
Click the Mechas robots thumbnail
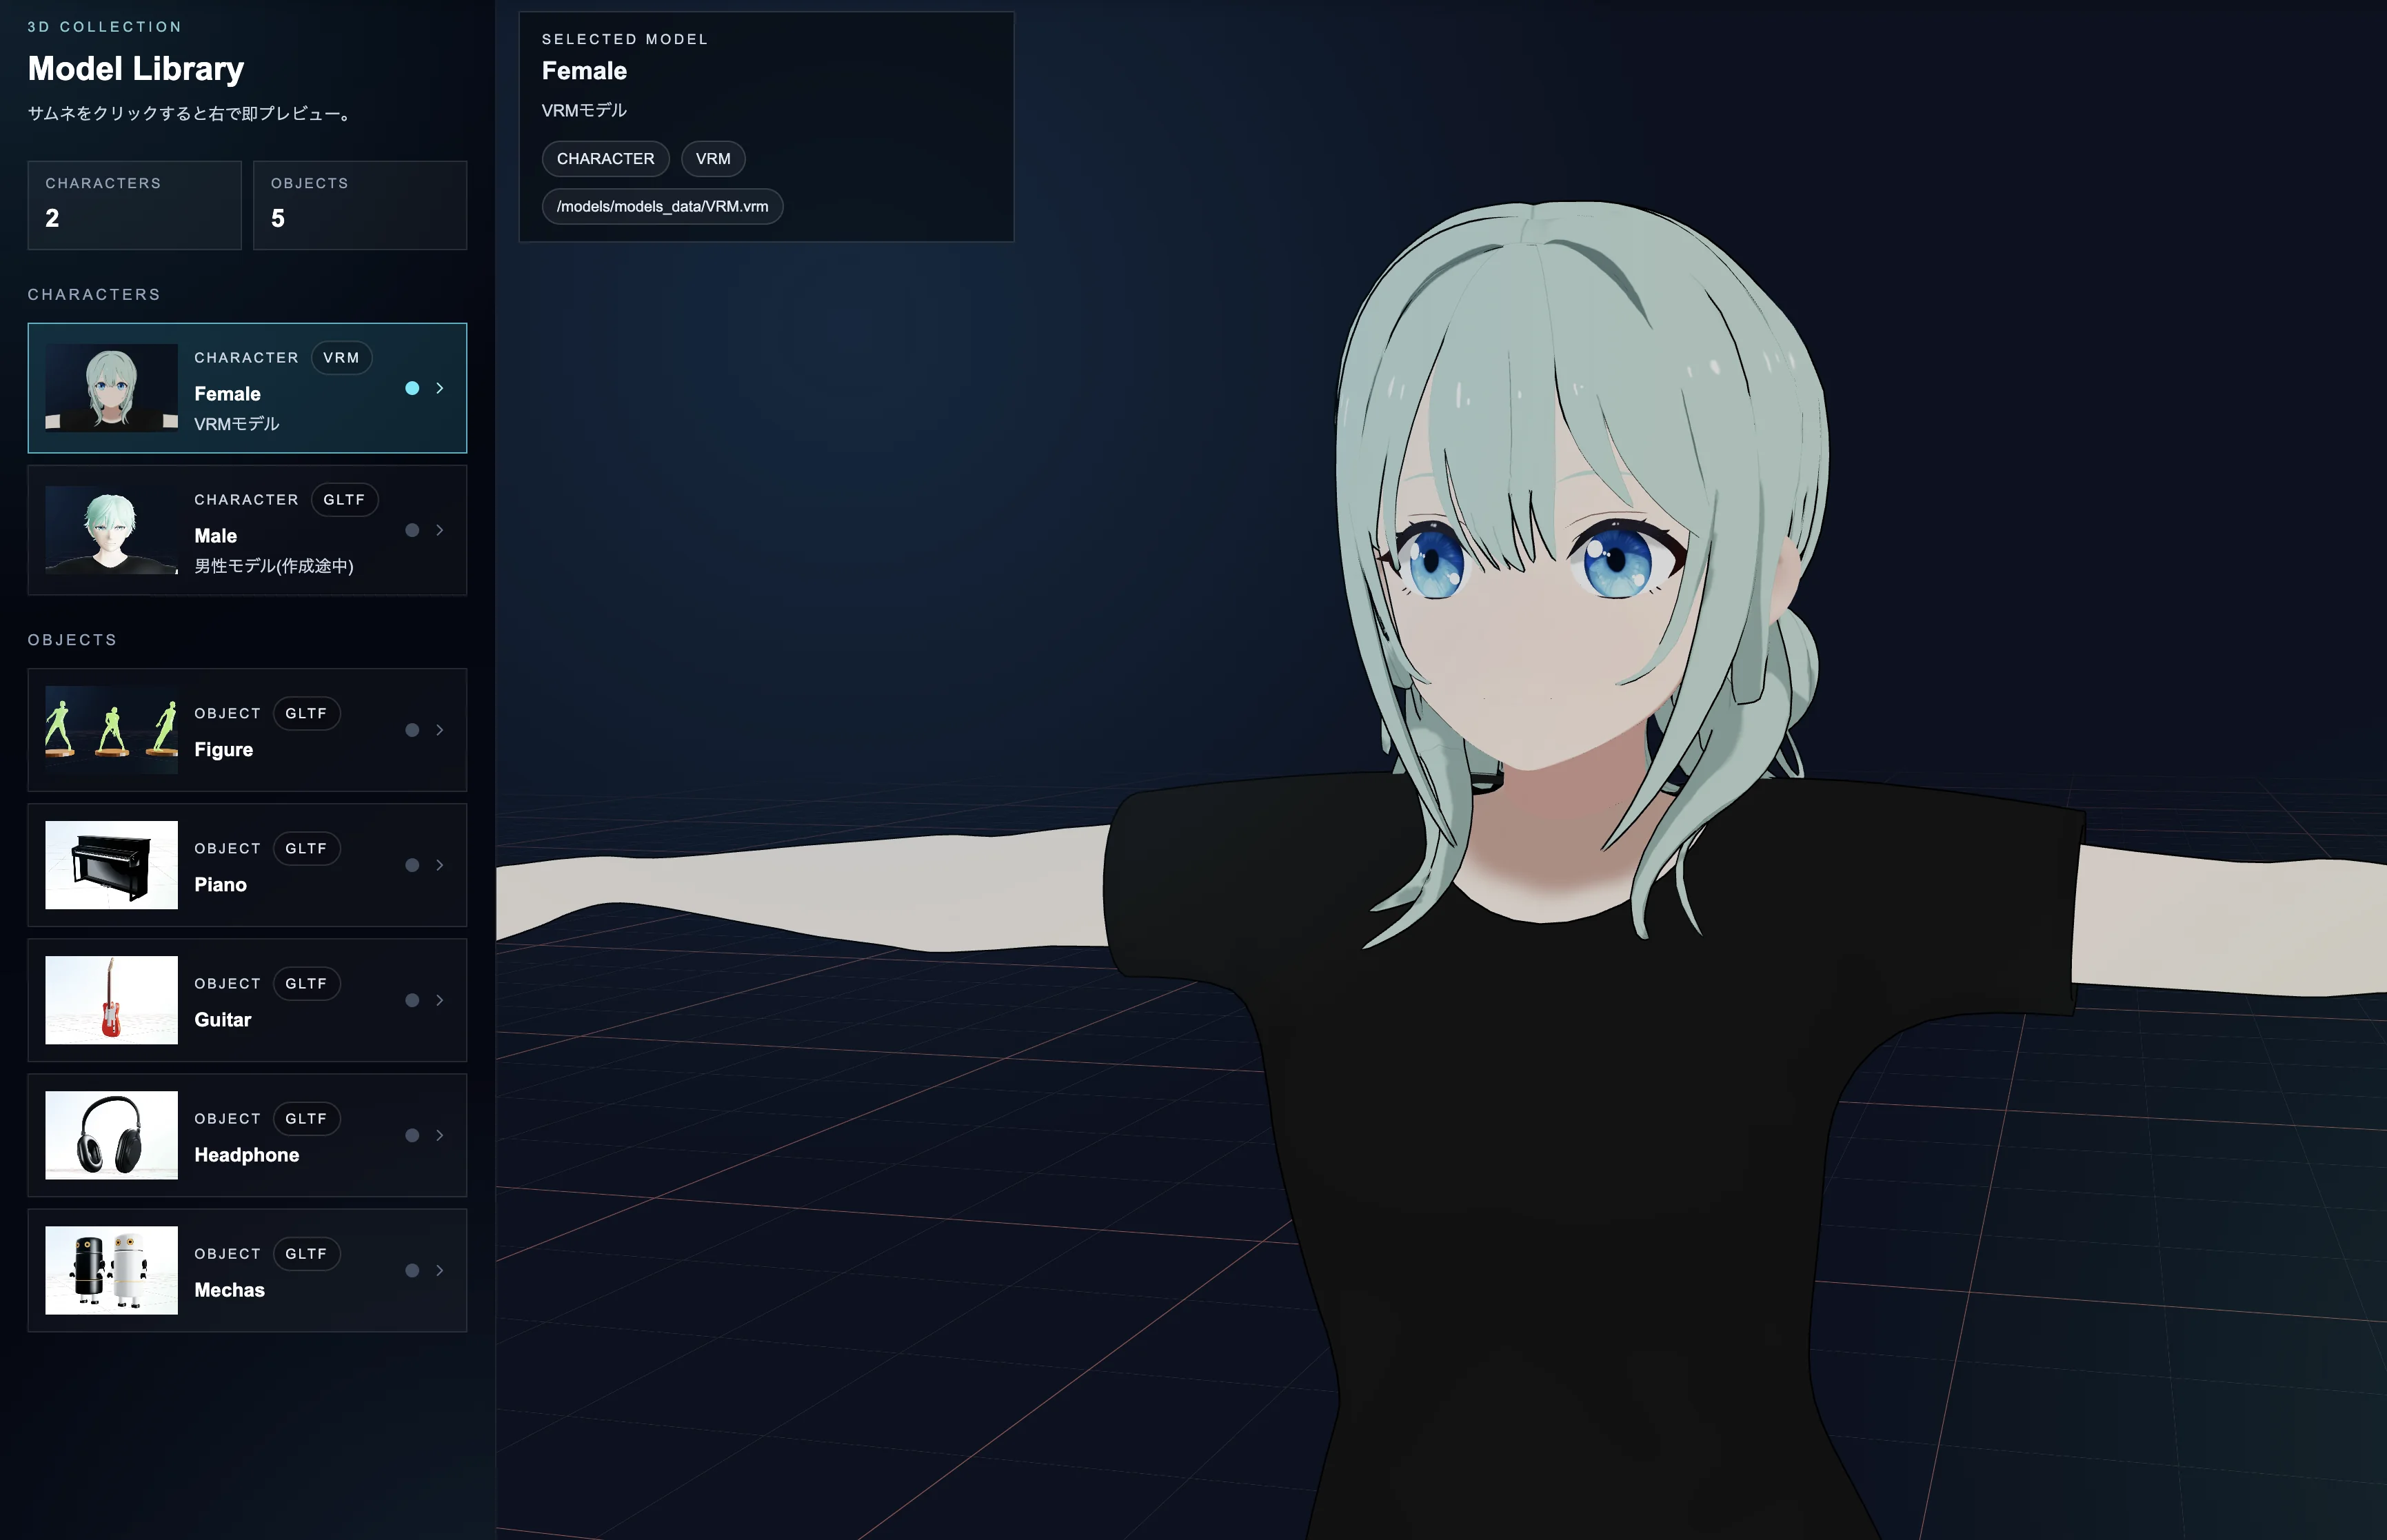click(x=111, y=1270)
